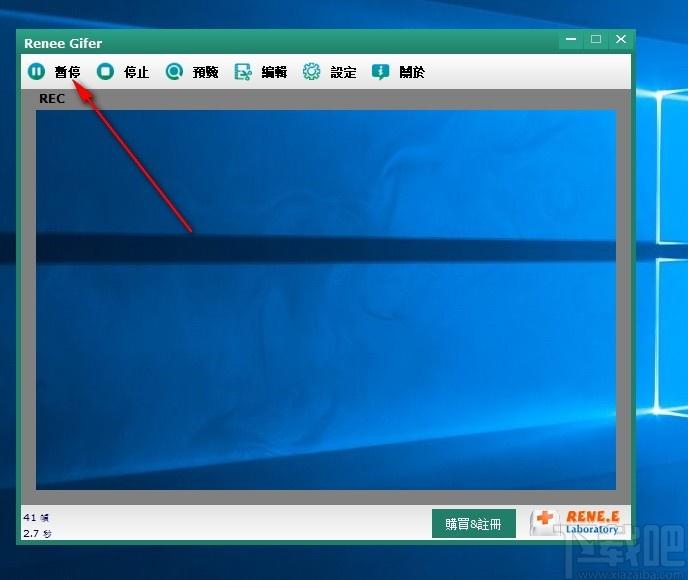Click the 預覽 preview label

(205, 72)
